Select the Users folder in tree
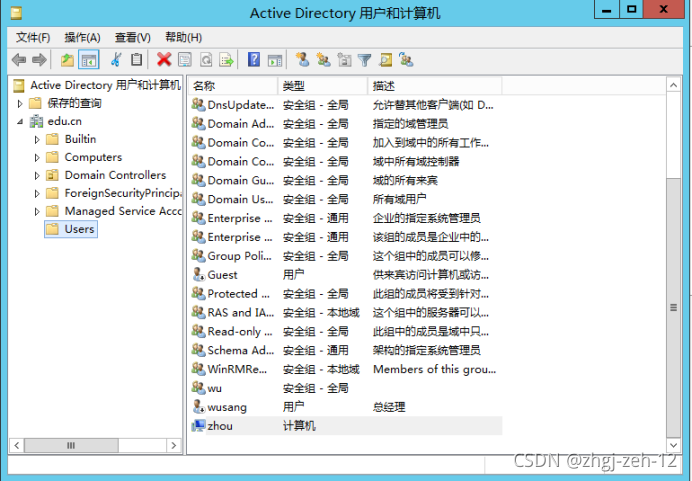The image size is (692, 481). [71, 229]
